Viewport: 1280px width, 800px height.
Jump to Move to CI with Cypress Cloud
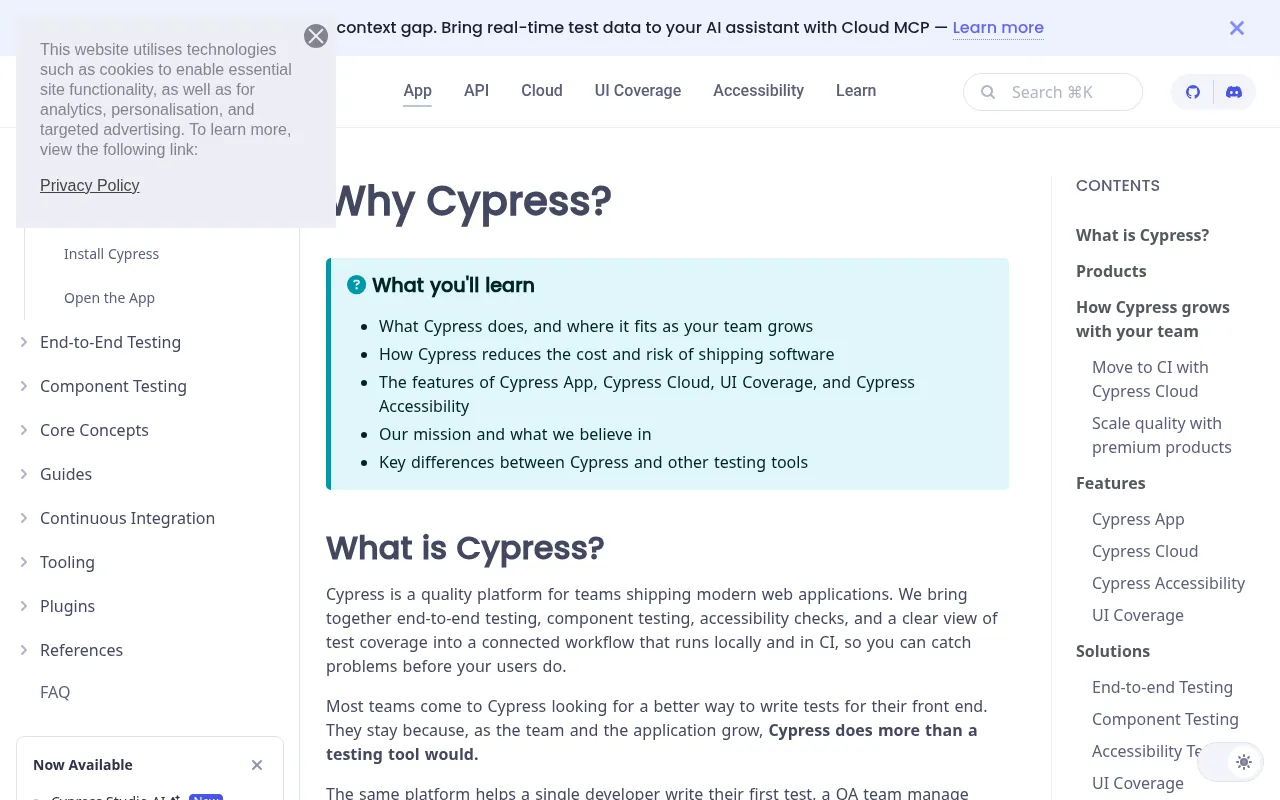point(1150,379)
